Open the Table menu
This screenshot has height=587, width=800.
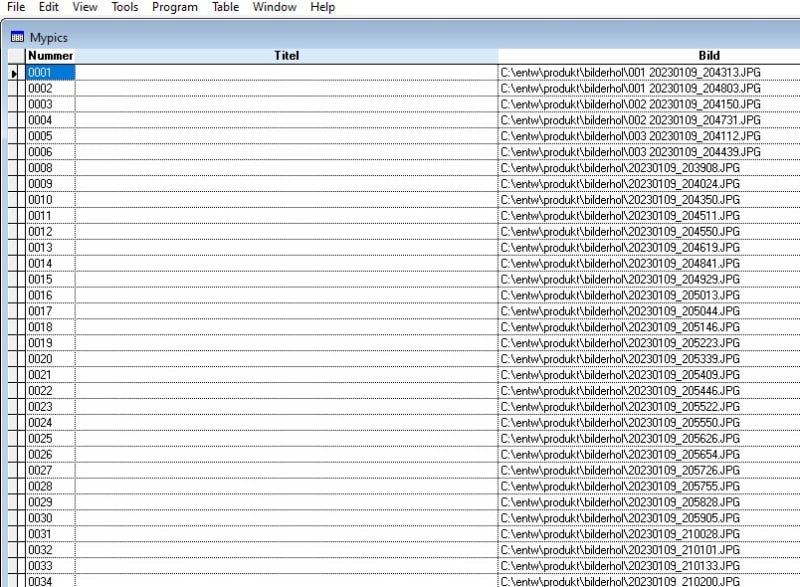226,7
